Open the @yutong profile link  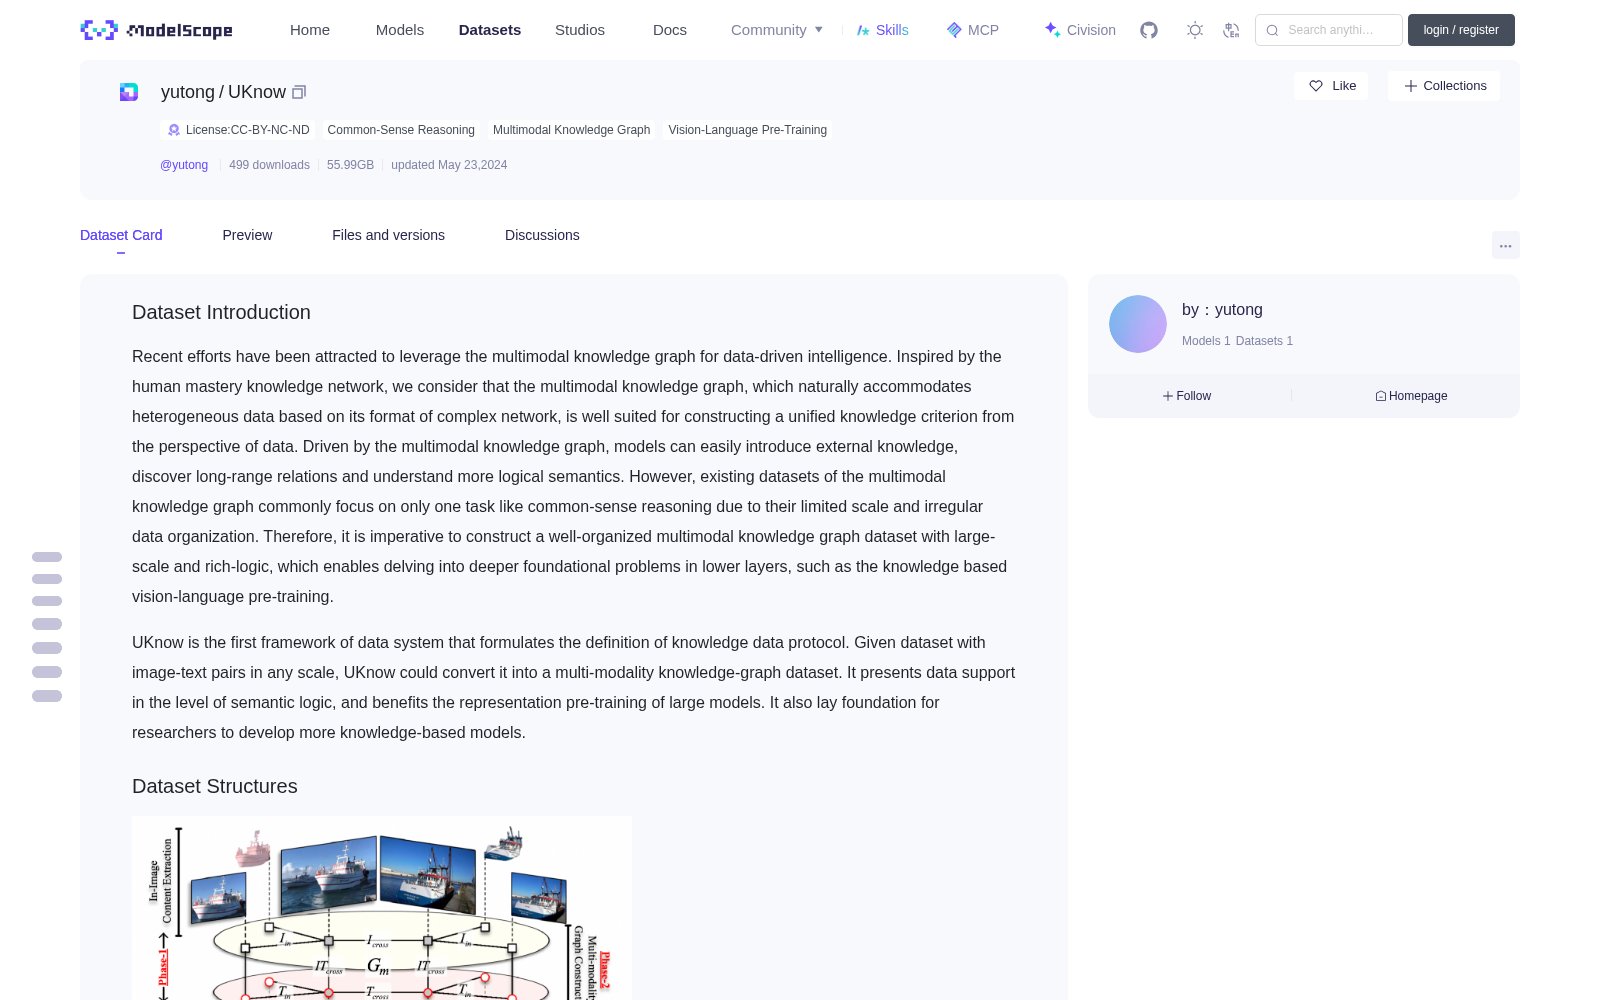point(184,165)
